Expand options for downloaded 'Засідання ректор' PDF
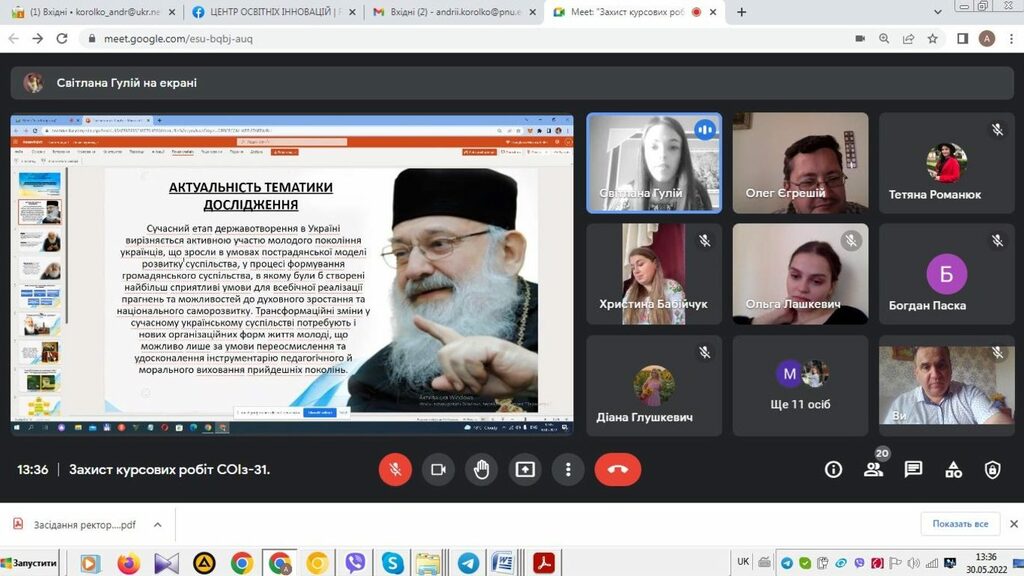The height and width of the screenshot is (576, 1024). coord(157,524)
